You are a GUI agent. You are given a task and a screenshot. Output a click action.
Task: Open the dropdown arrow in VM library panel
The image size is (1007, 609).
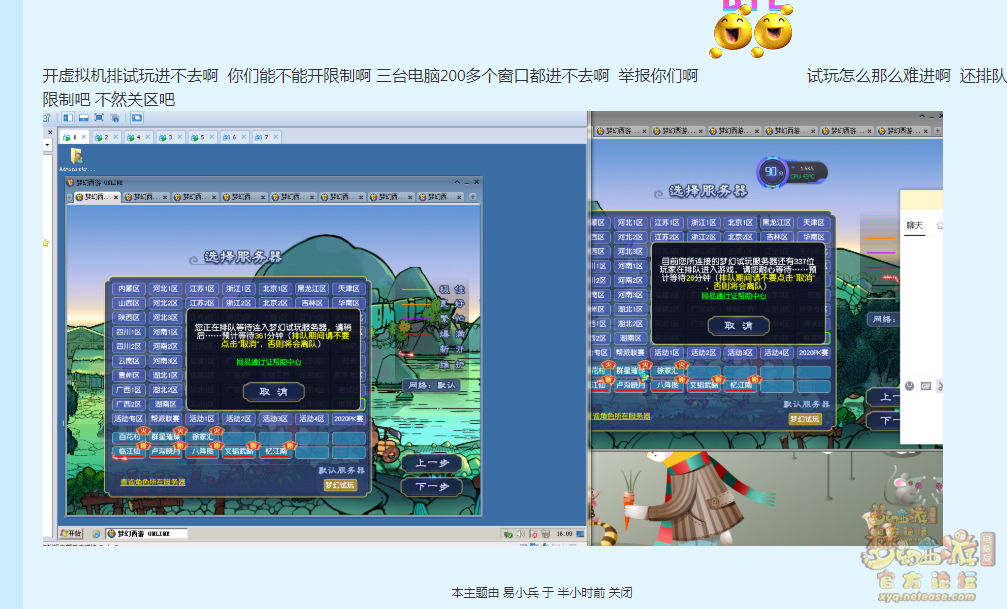[x=48, y=145]
